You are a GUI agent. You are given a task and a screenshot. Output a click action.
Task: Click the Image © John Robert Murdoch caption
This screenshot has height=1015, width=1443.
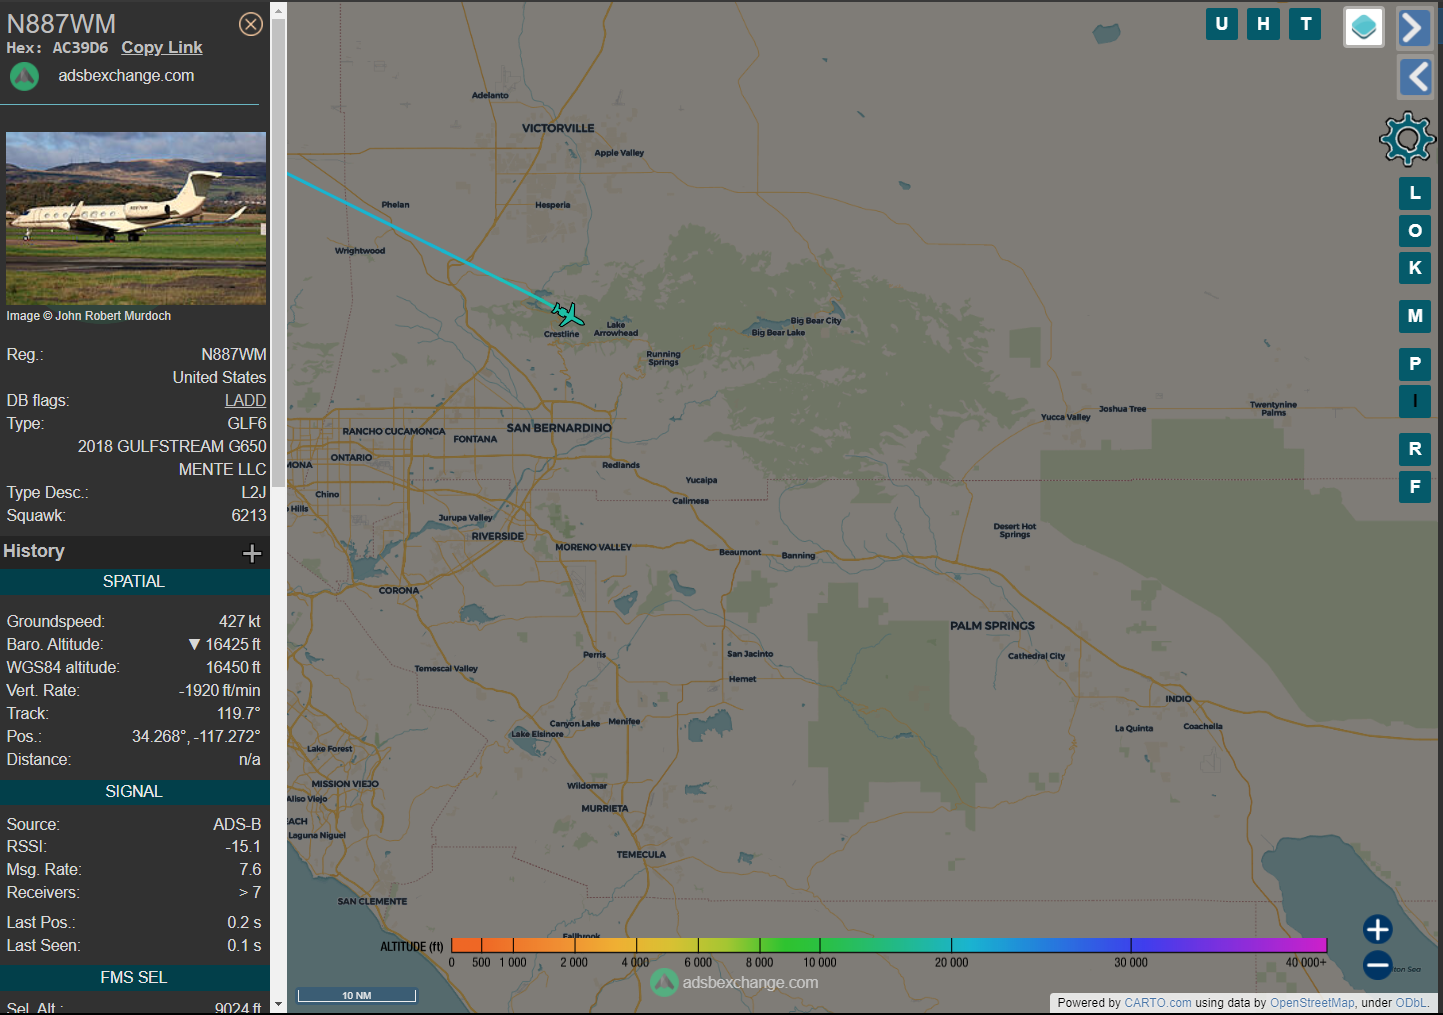pyautogui.click(x=89, y=316)
